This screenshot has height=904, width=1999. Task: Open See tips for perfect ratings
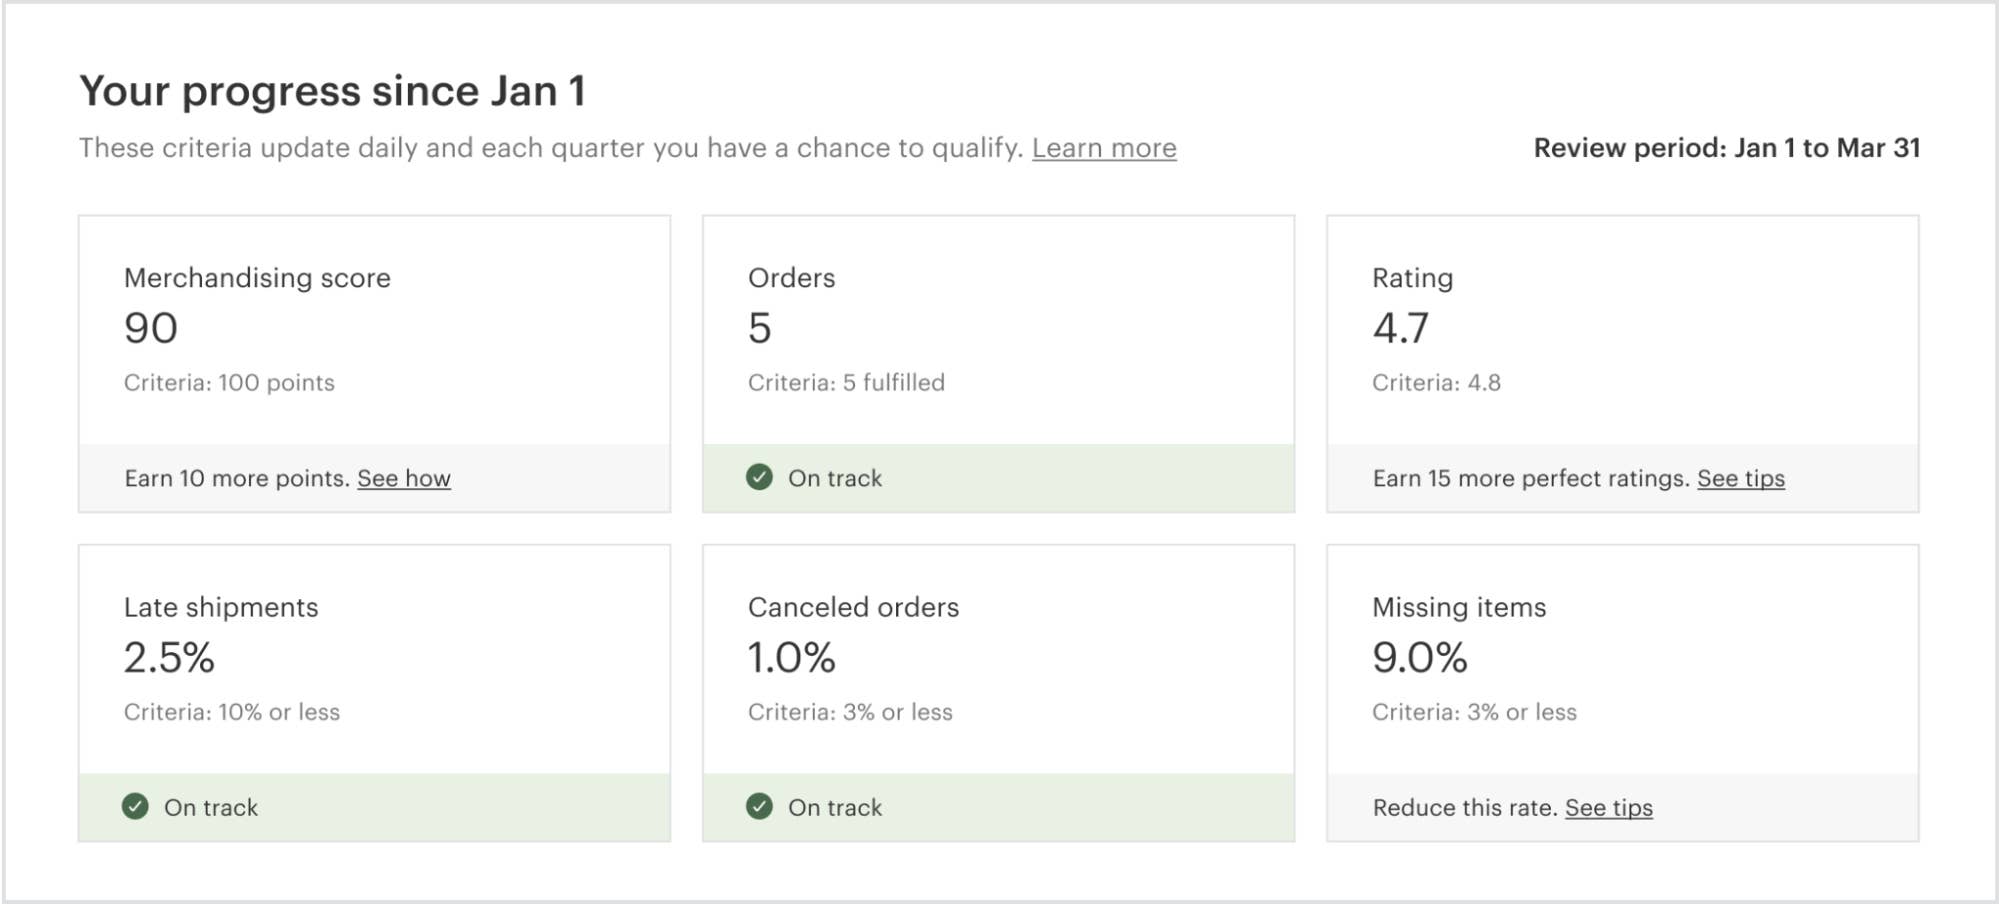coord(1740,478)
